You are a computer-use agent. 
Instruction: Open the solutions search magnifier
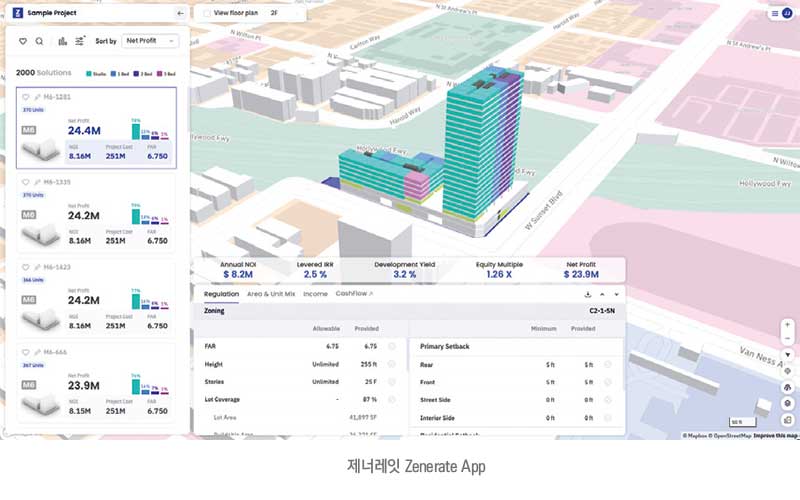pyautogui.click(x=39, y=41)
